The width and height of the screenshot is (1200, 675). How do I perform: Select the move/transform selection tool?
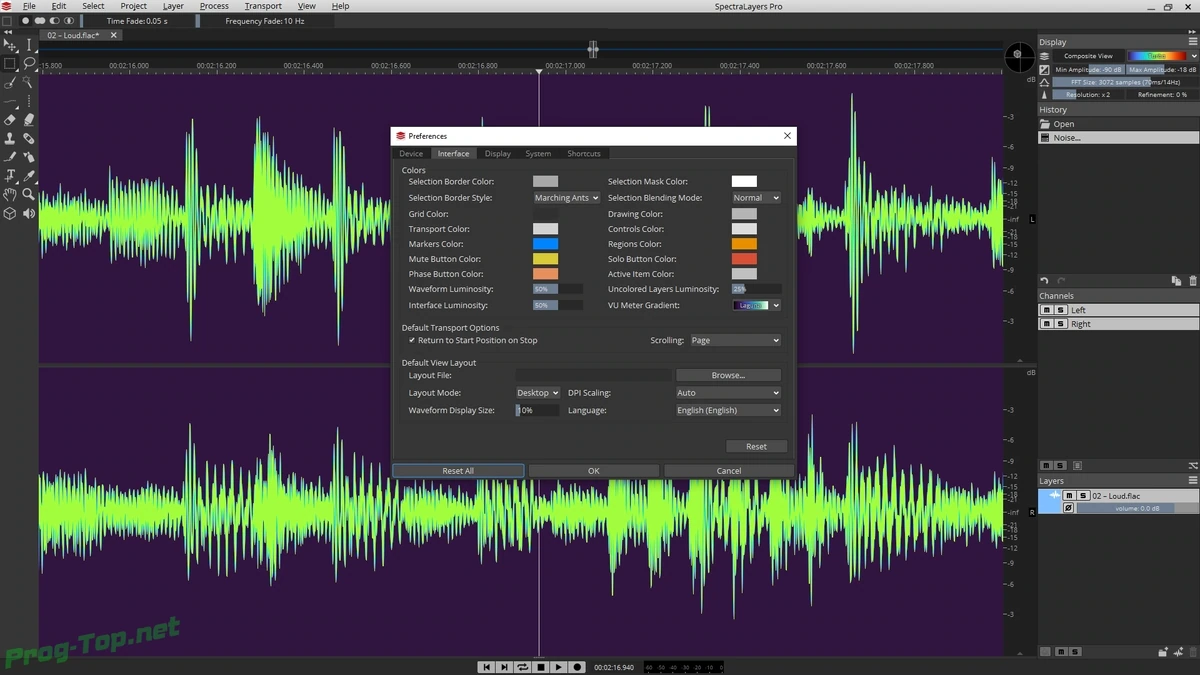coord(10,45)
